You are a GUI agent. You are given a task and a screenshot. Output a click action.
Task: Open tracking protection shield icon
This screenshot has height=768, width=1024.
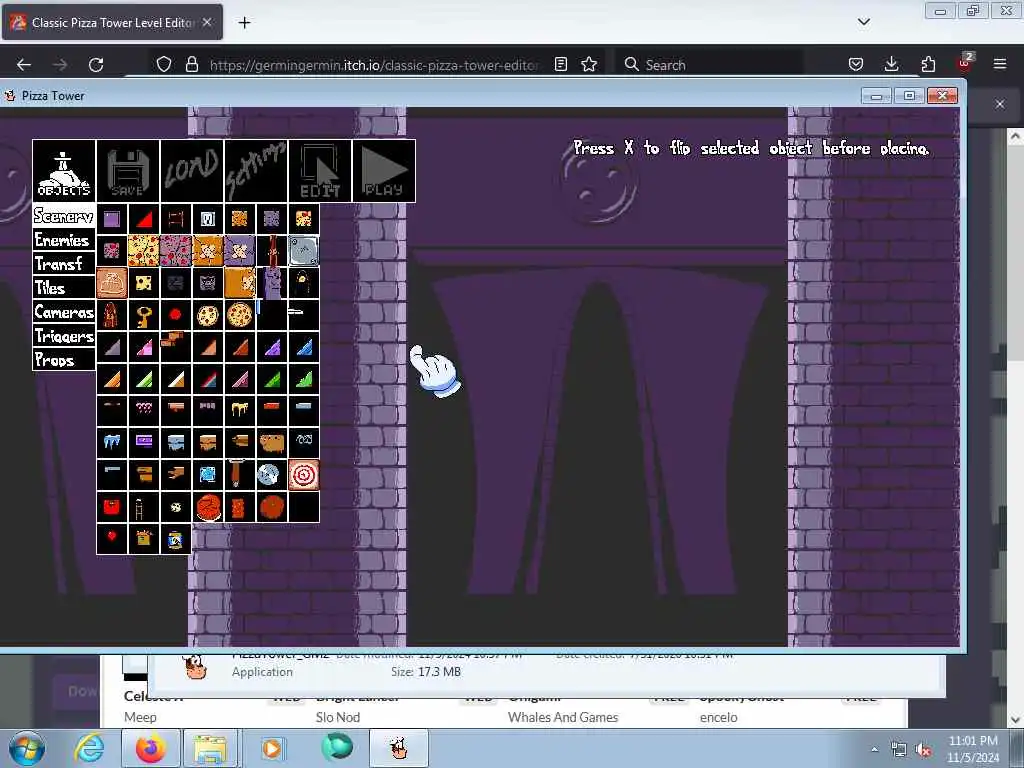164,65
